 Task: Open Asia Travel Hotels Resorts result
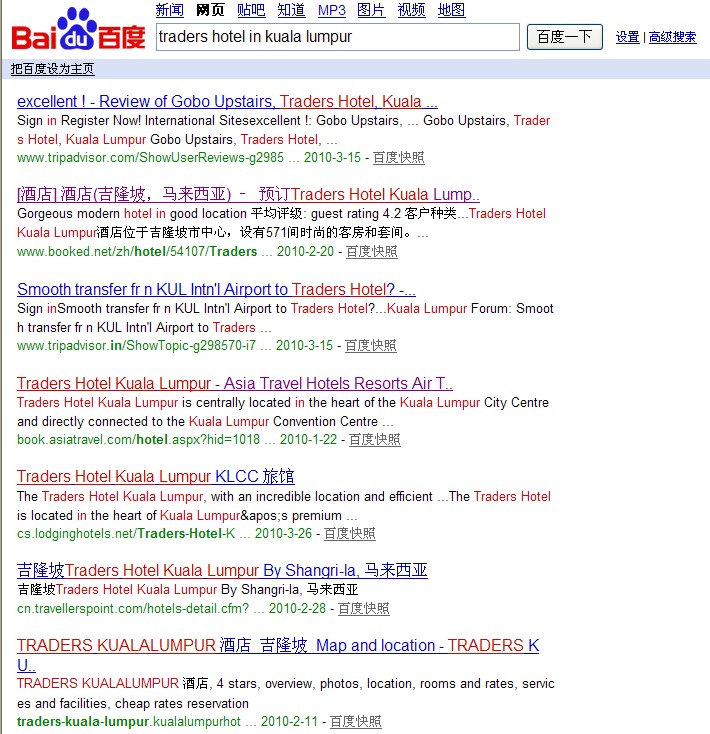pos(234,383)
